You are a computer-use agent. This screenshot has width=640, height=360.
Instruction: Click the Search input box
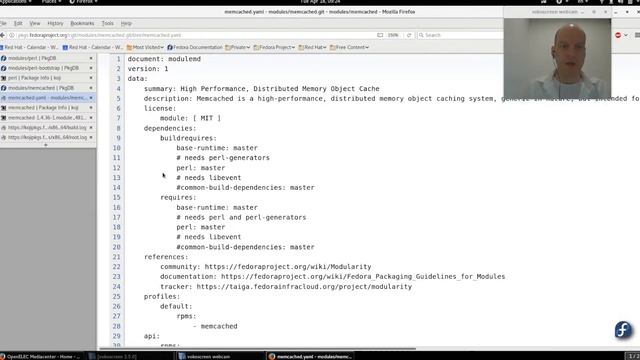[x=461, y=35]
